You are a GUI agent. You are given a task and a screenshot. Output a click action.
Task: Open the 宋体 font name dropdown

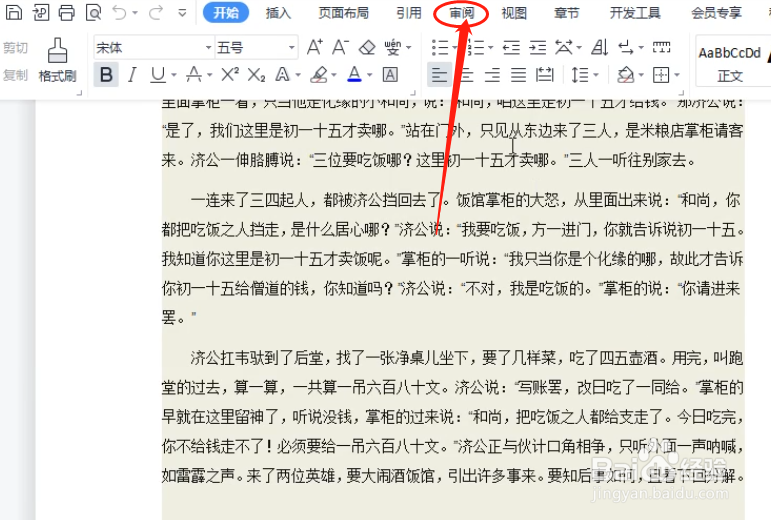coord(208,48)
